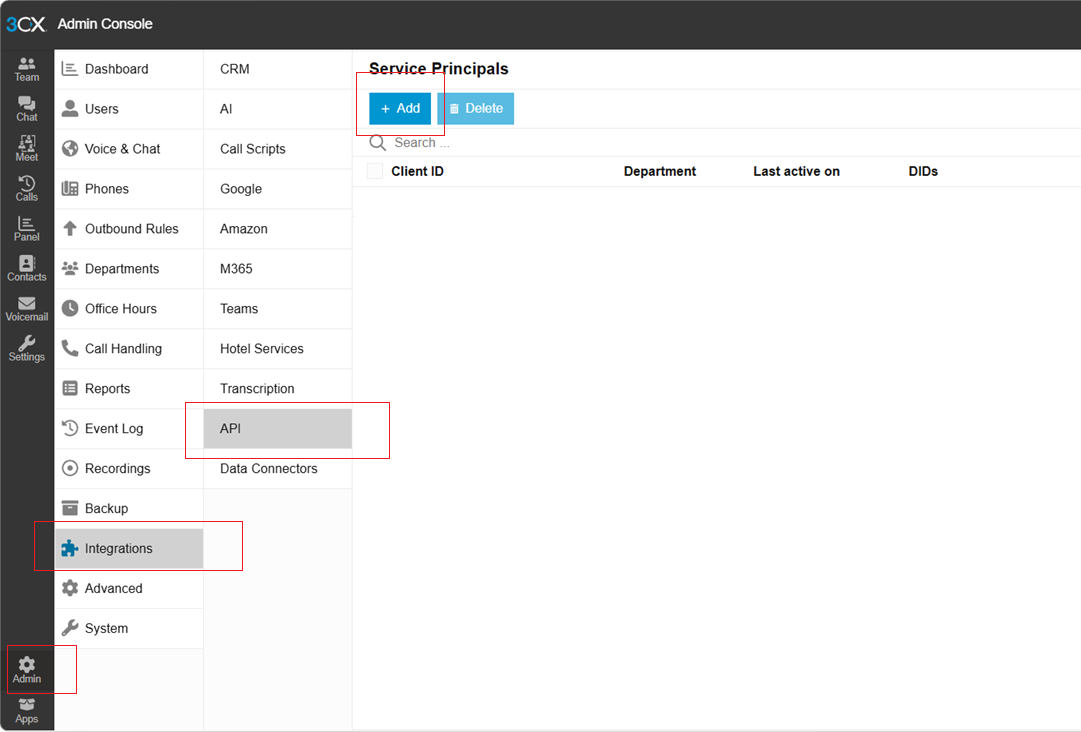Open the Meet sidebar icon
The width and height of the screenshot is (1081, 732).
[x=27, y=149]
